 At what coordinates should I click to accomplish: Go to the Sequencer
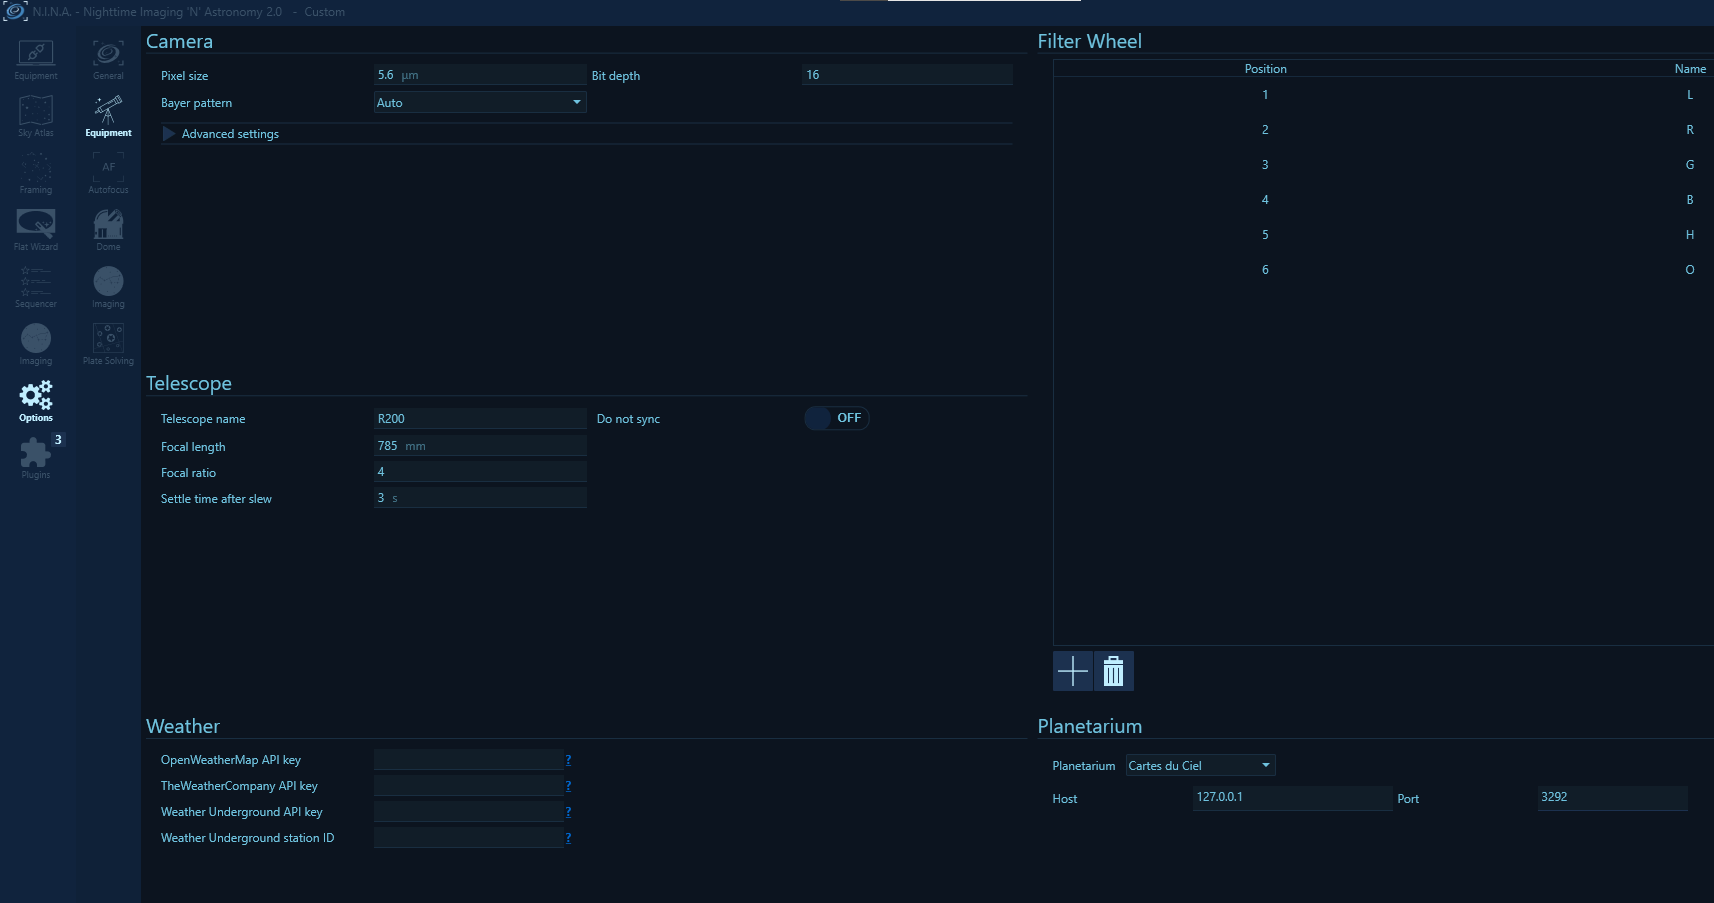(x=36, y=287)
